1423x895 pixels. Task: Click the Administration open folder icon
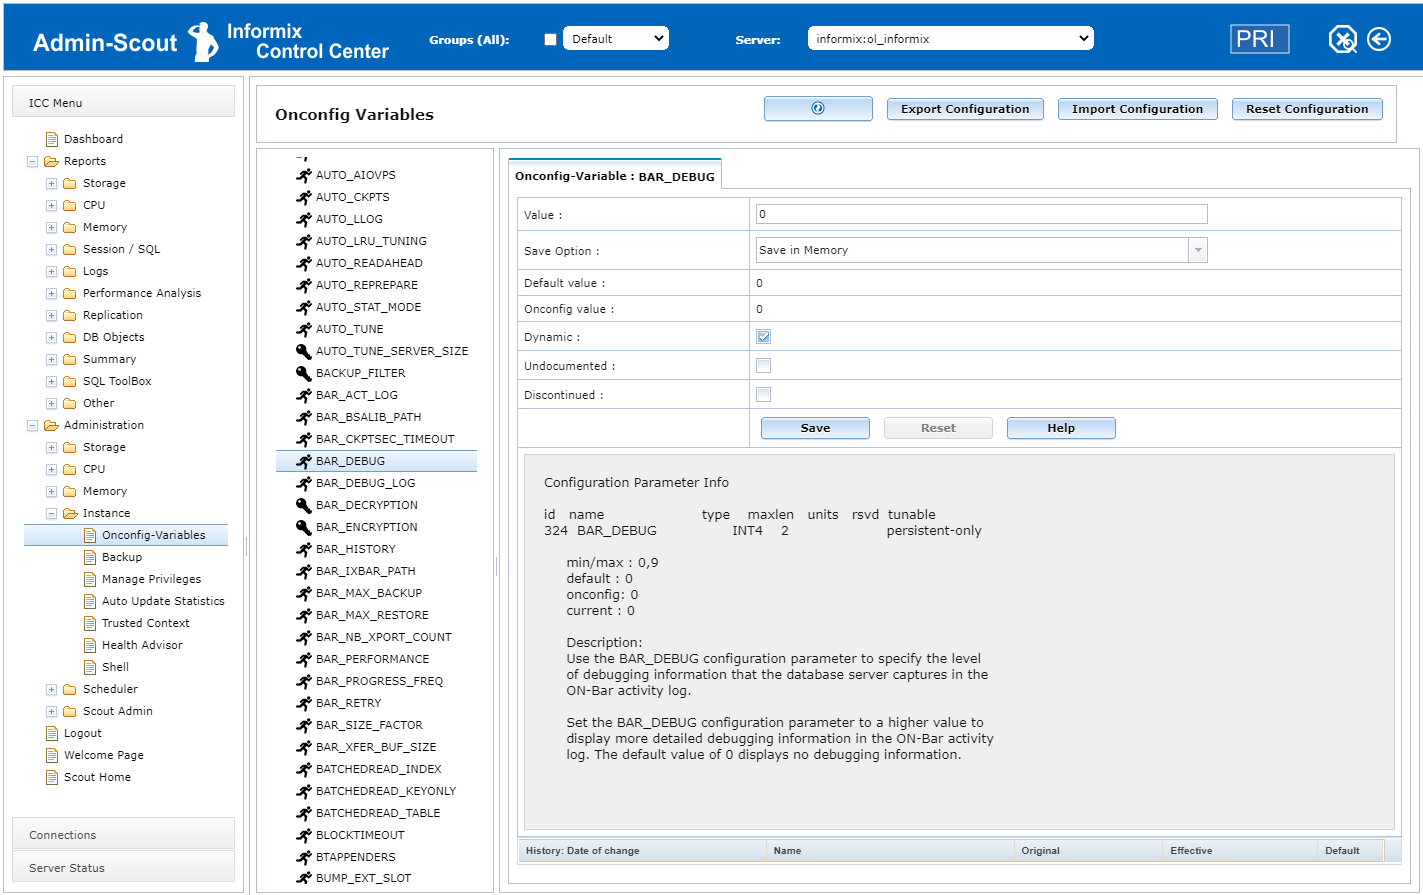pos(52,425)
